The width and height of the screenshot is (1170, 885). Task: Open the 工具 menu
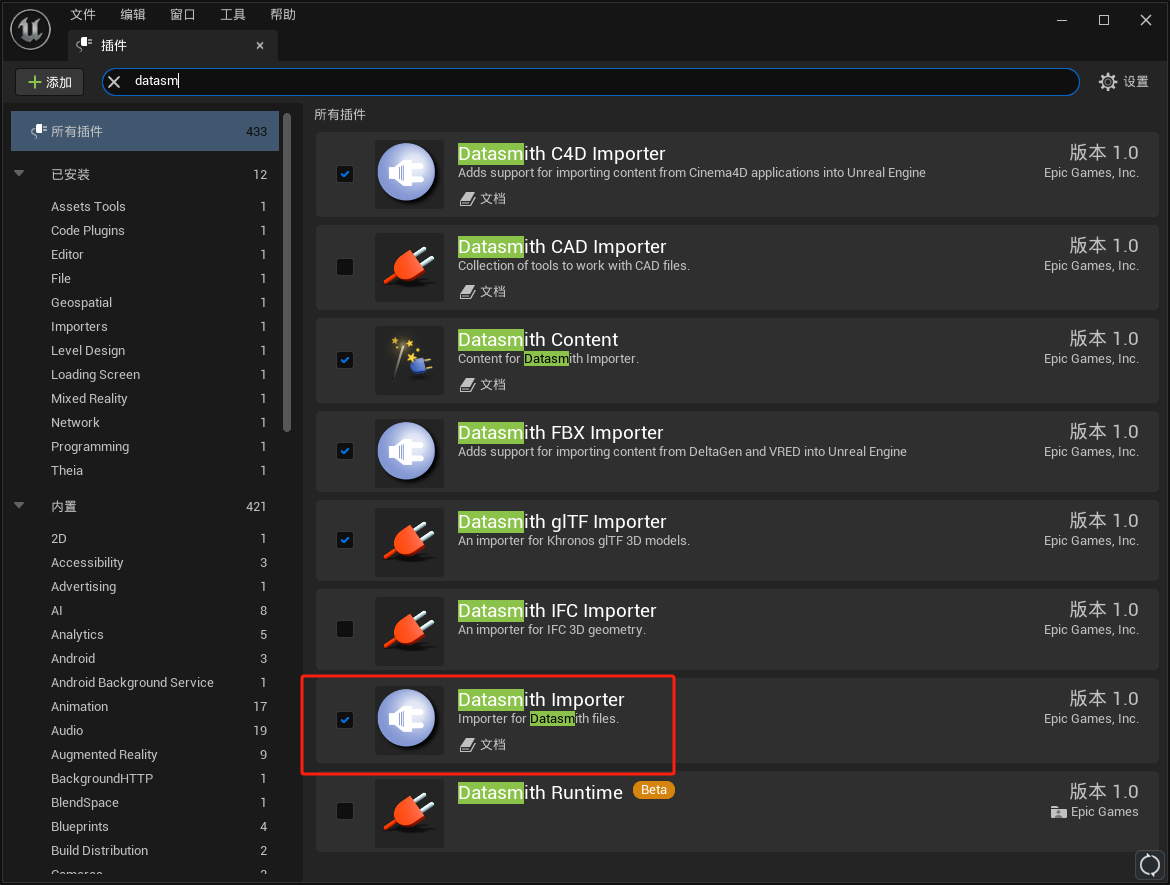(x=233, y=14)
